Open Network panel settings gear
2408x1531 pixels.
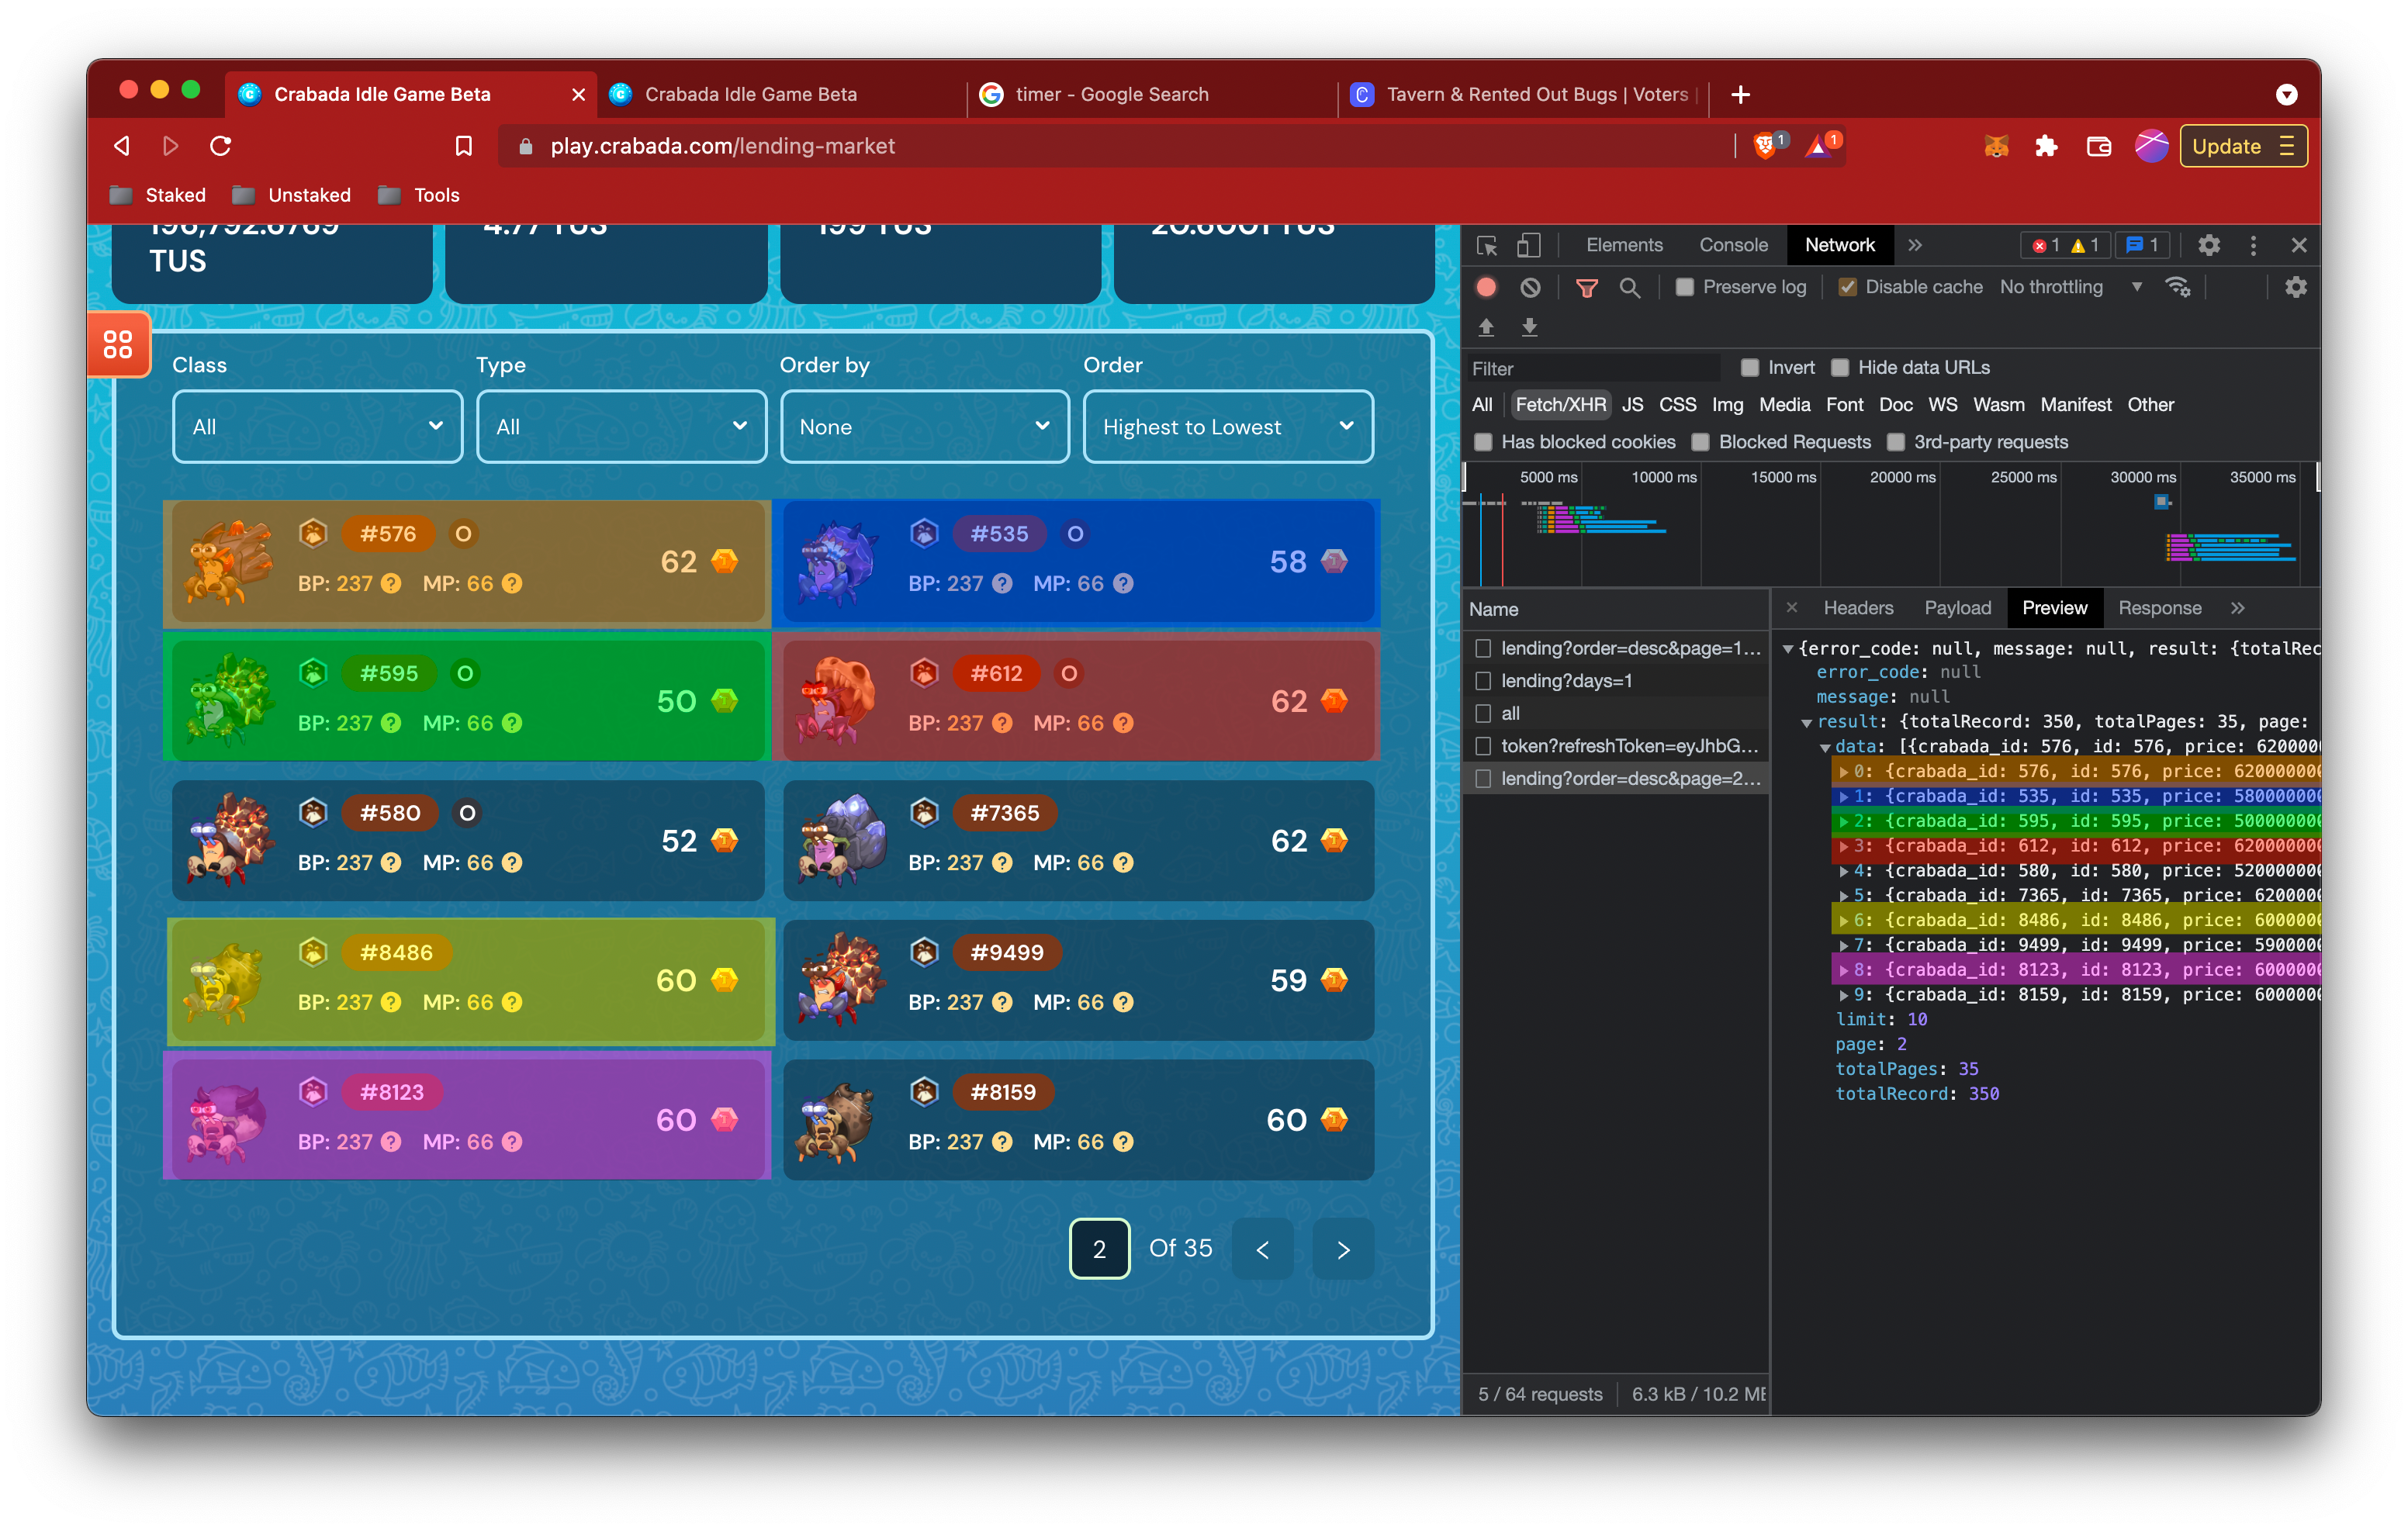(x=2295, y=288)
